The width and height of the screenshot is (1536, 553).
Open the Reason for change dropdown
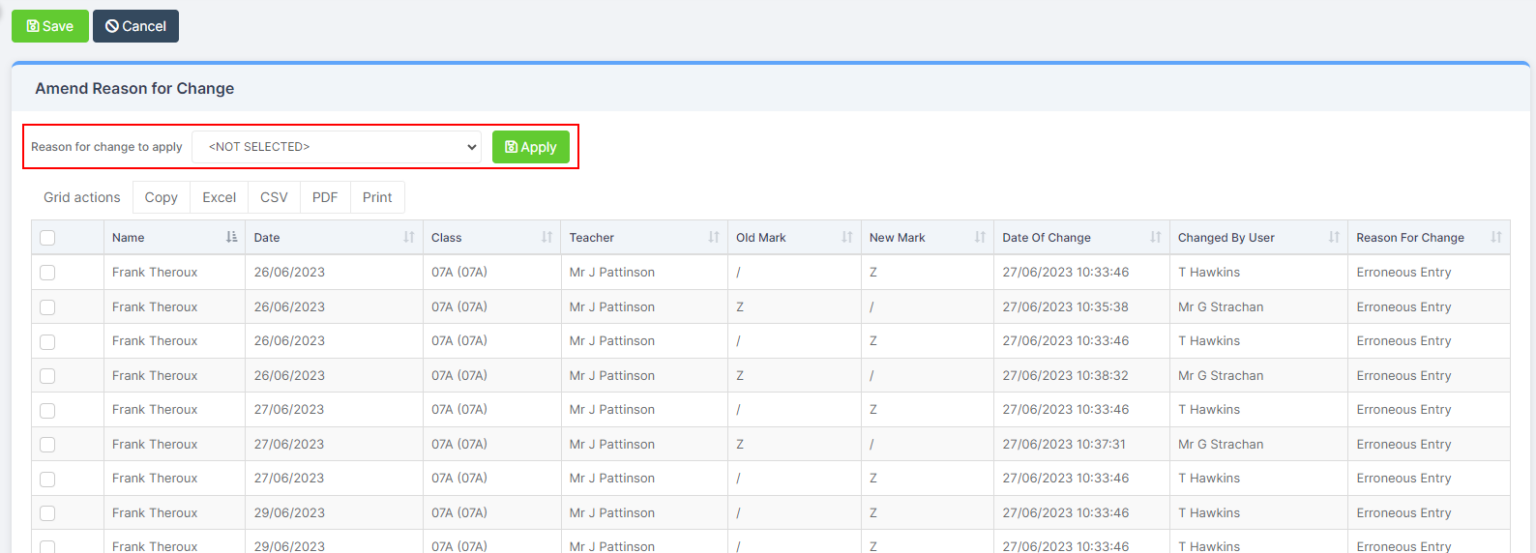[336, 147]
